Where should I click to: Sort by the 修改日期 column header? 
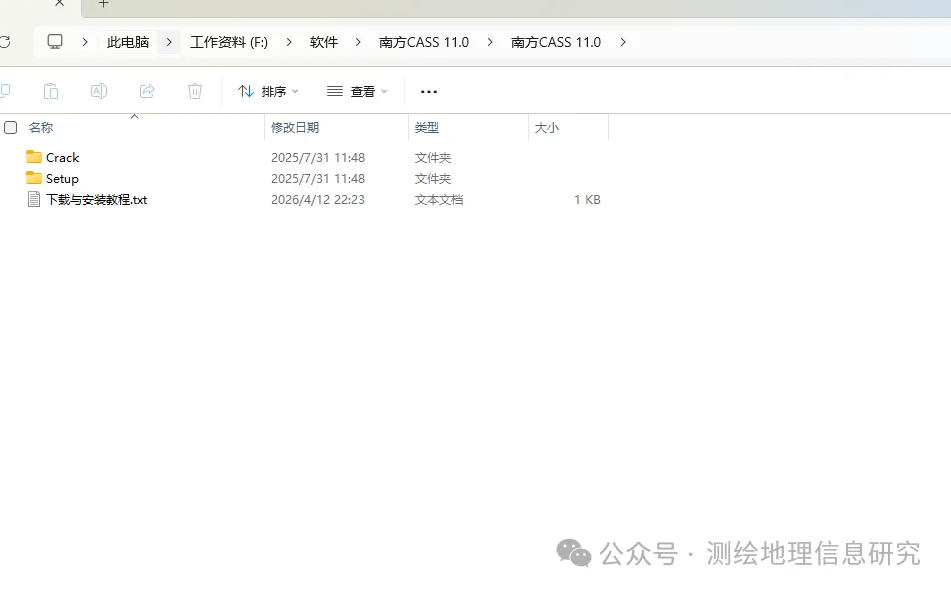click(x=295, y=127)
